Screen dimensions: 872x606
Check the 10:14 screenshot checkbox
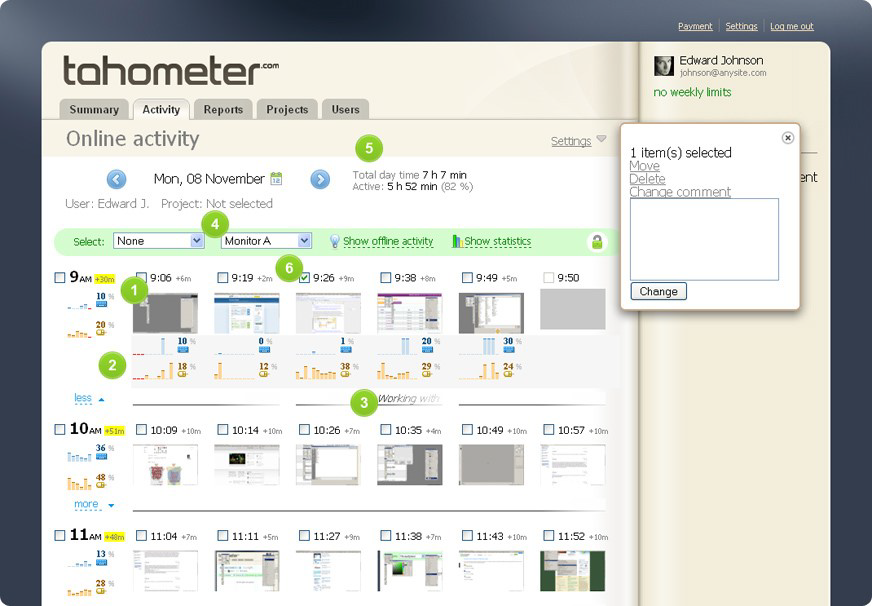pyautogui.click(x=222, y=429)
